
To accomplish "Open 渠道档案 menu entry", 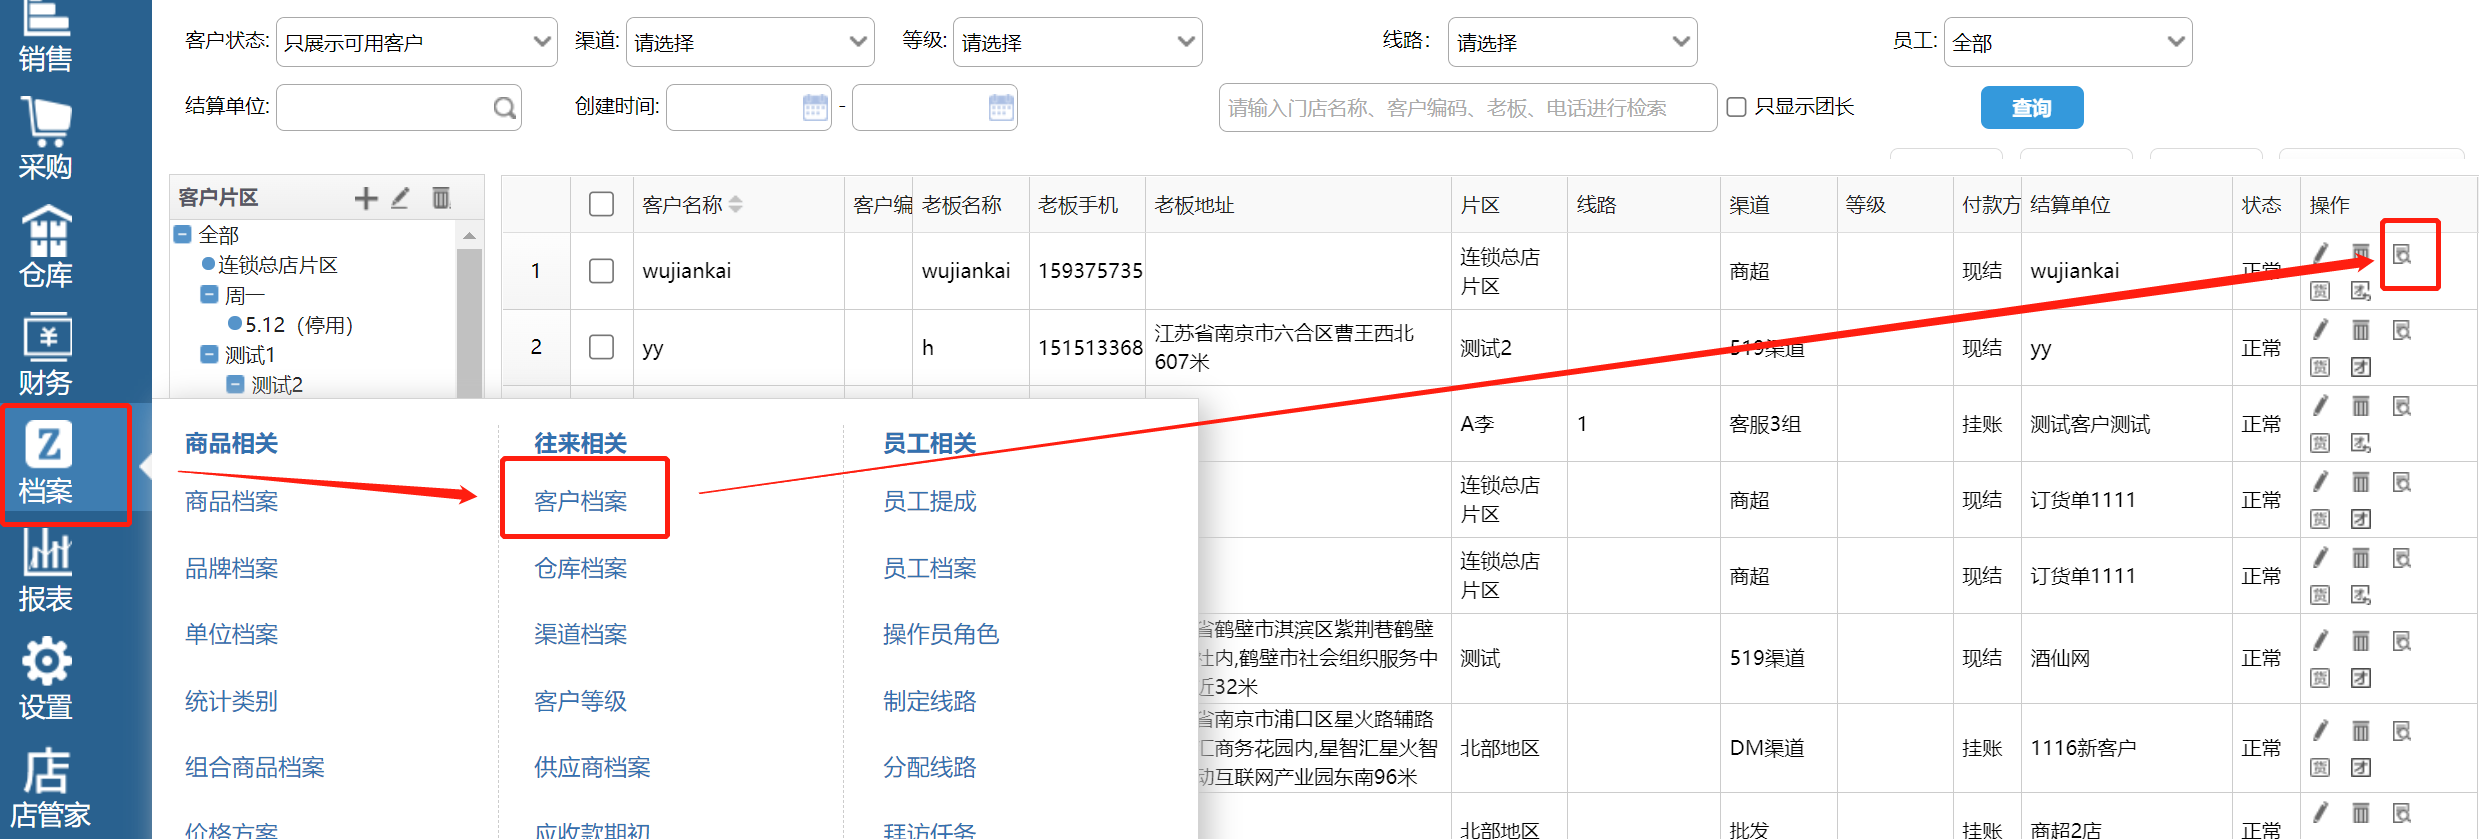I will 580,634.
